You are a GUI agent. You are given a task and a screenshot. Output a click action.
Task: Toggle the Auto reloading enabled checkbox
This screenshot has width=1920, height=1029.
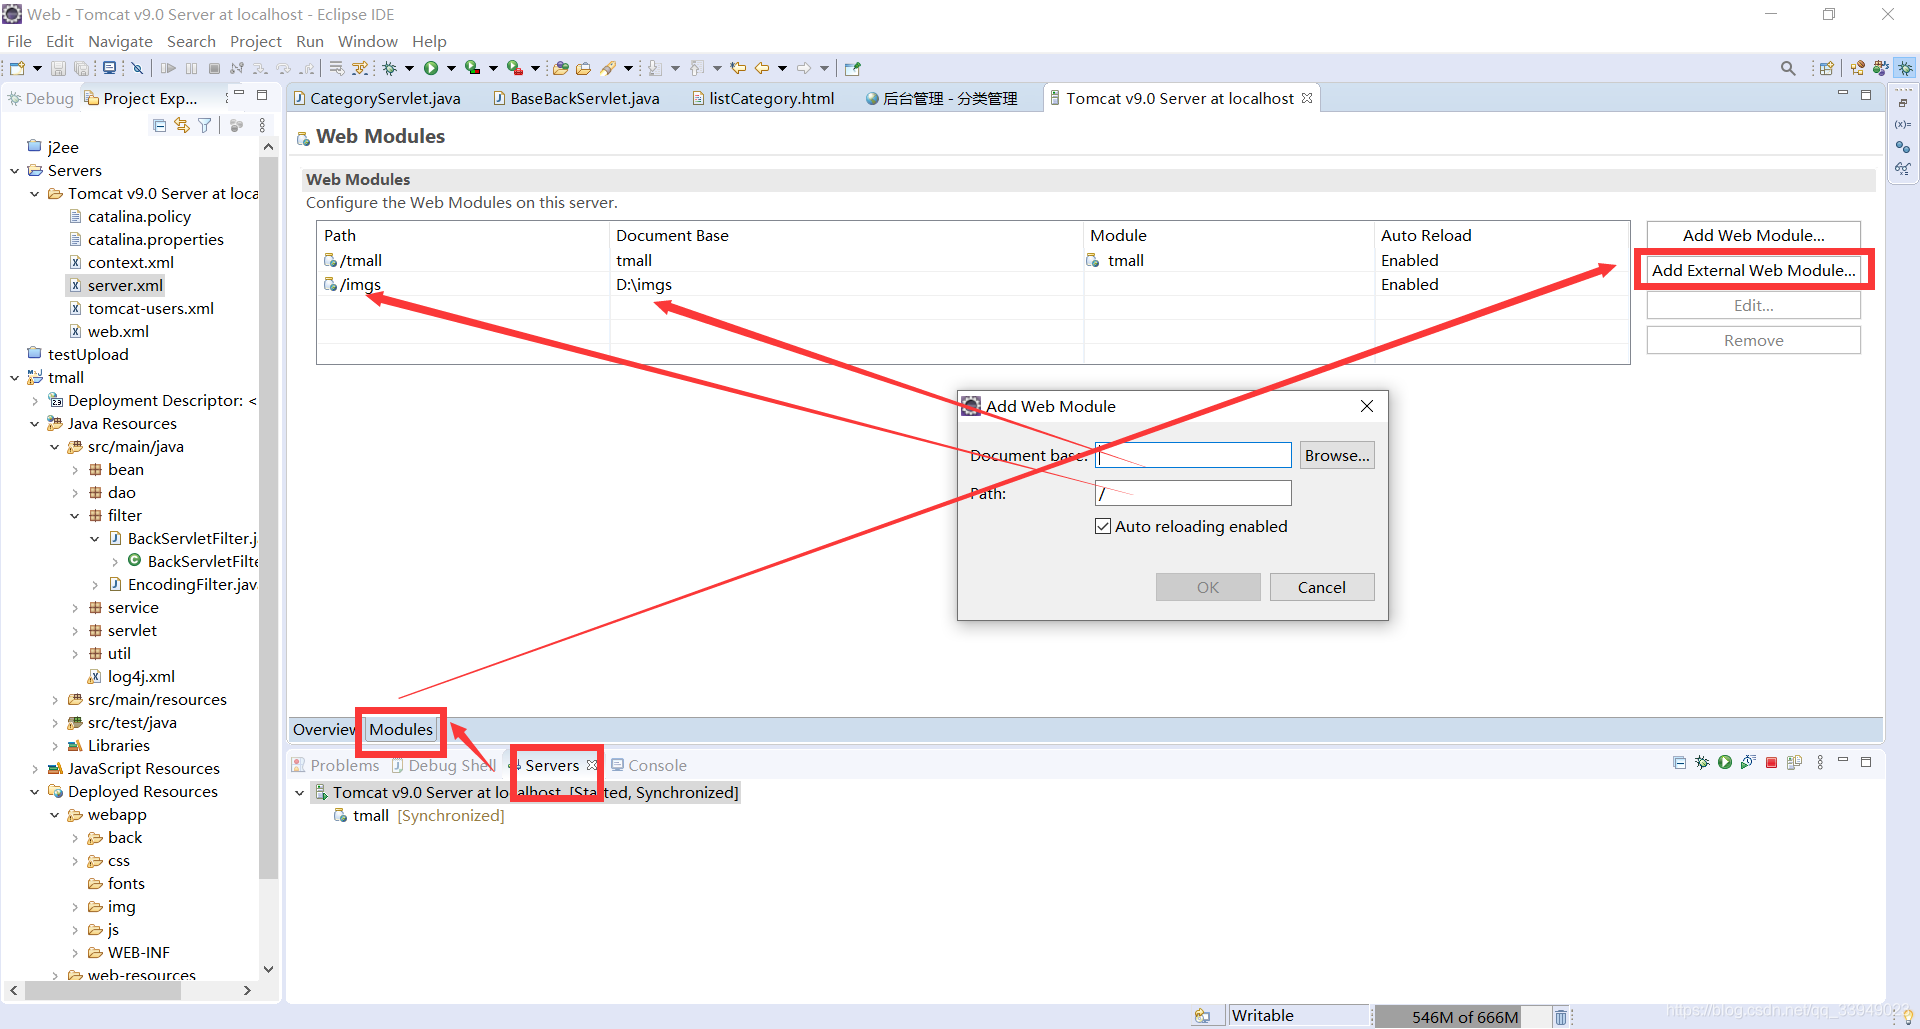tap(1103, 526)
